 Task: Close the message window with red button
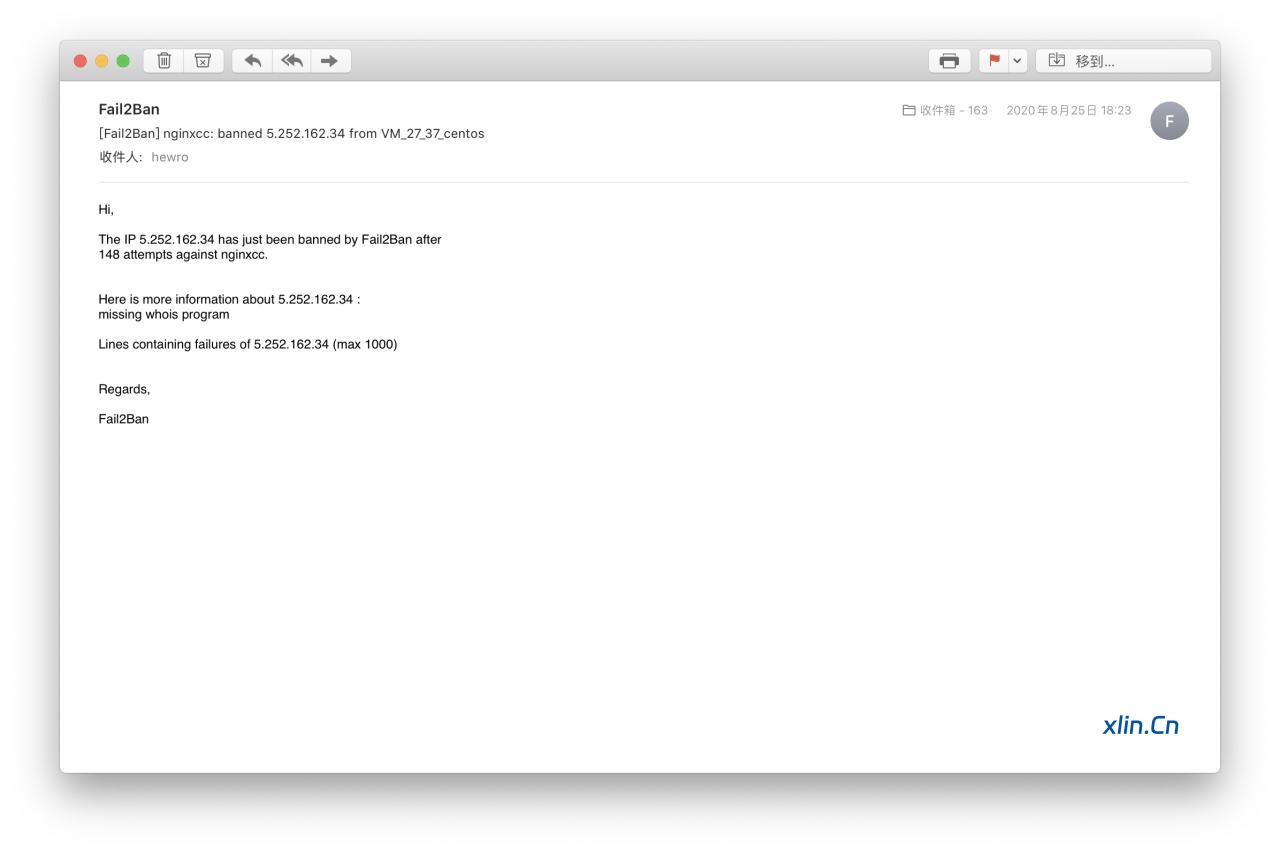[81, 61]
